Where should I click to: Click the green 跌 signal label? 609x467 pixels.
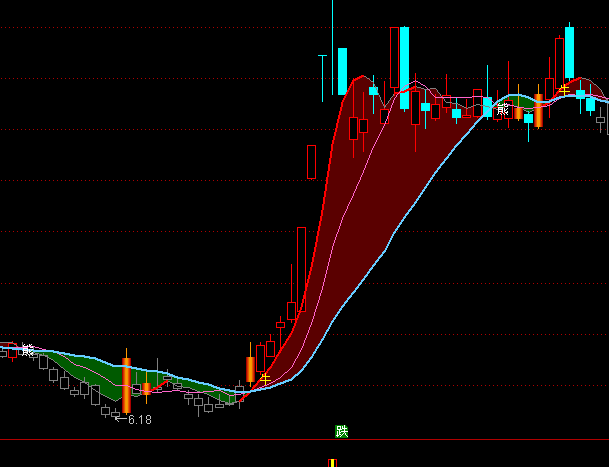tap(342, 432)
